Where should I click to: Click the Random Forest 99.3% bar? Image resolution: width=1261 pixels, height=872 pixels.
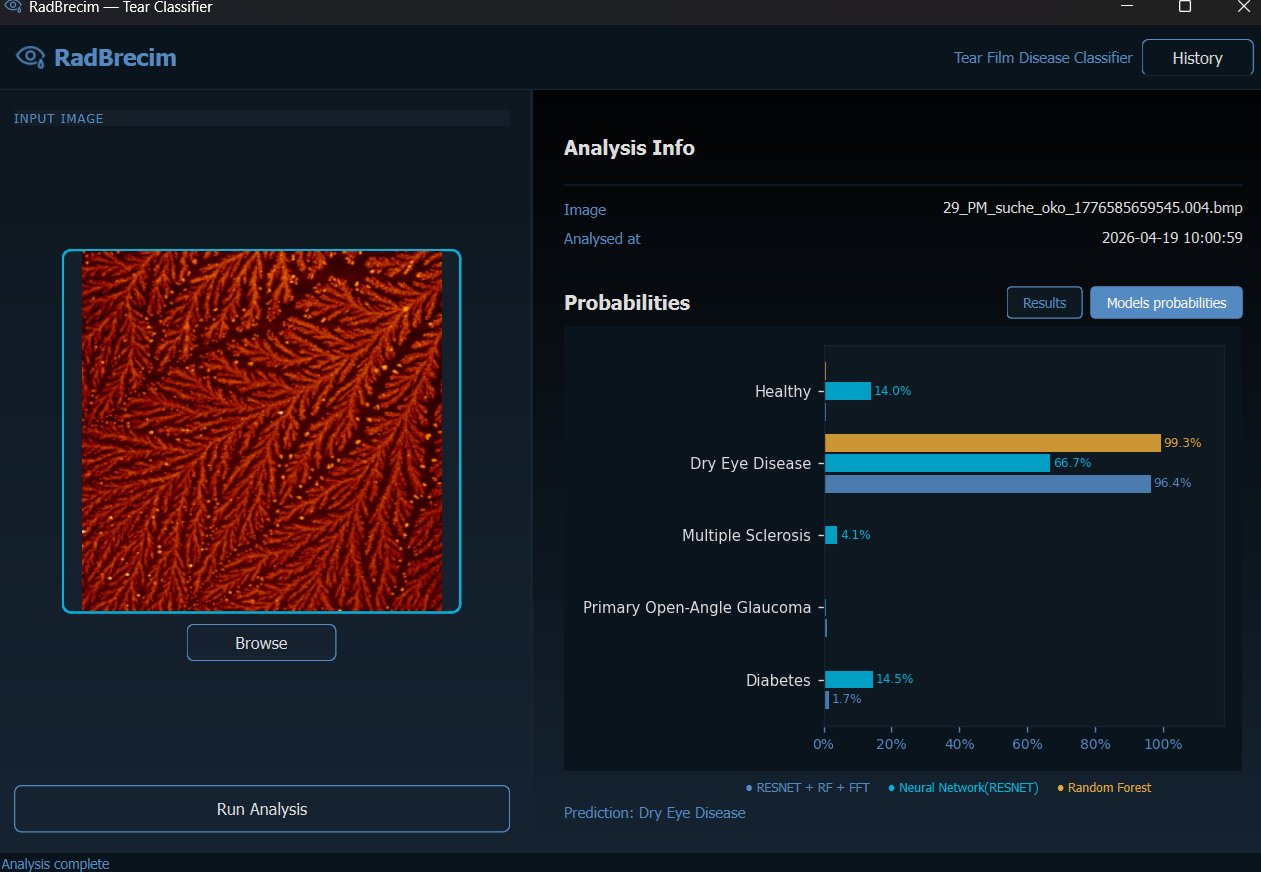992,443
